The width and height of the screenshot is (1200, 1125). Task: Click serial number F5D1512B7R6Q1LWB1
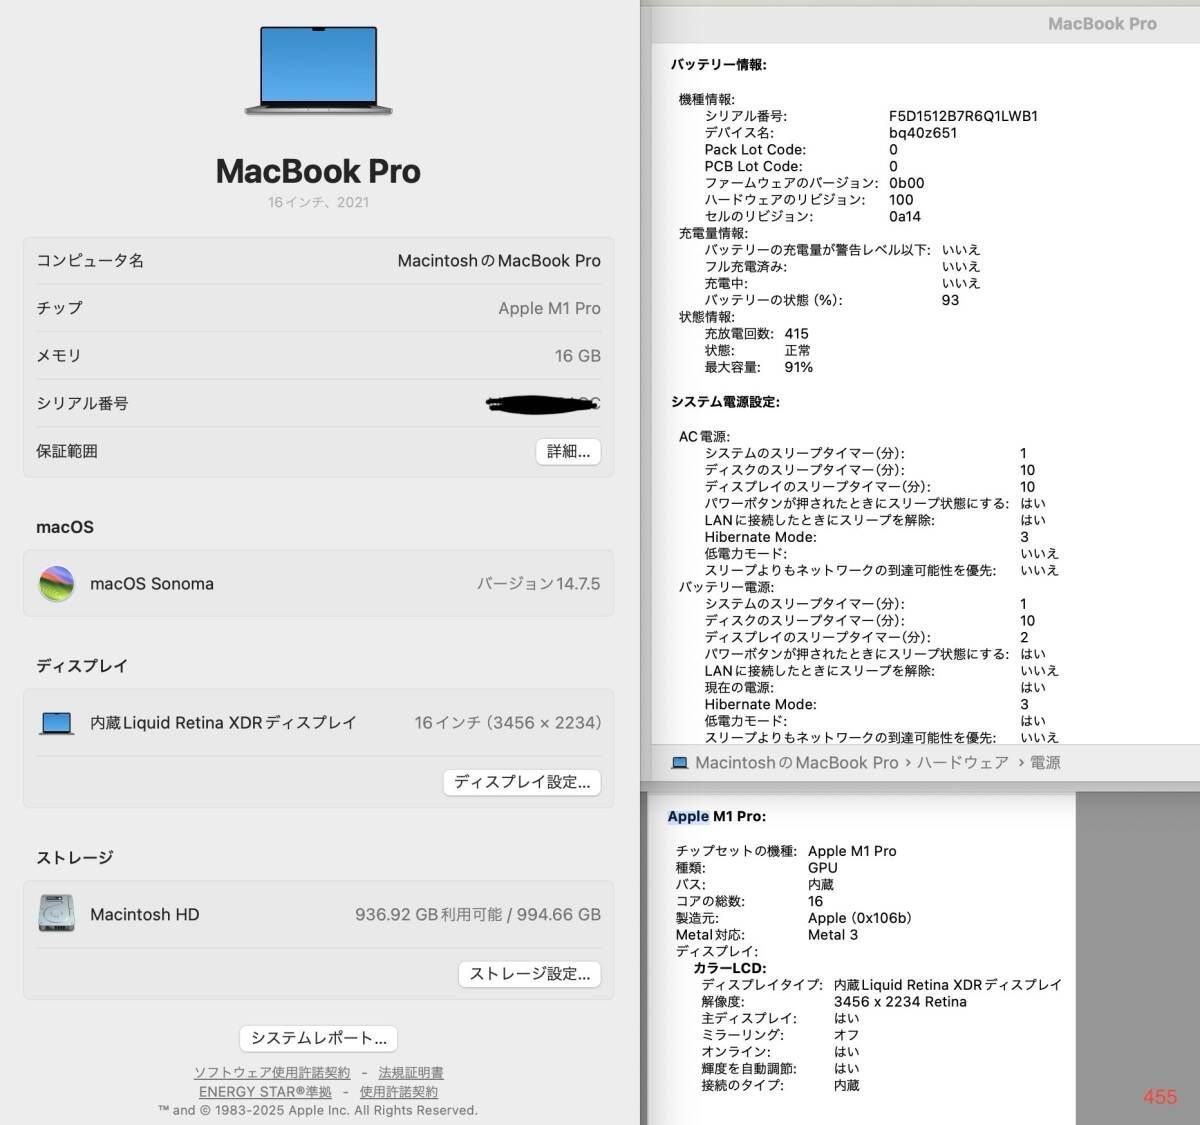pyautogui.click(x=963, y=116)
